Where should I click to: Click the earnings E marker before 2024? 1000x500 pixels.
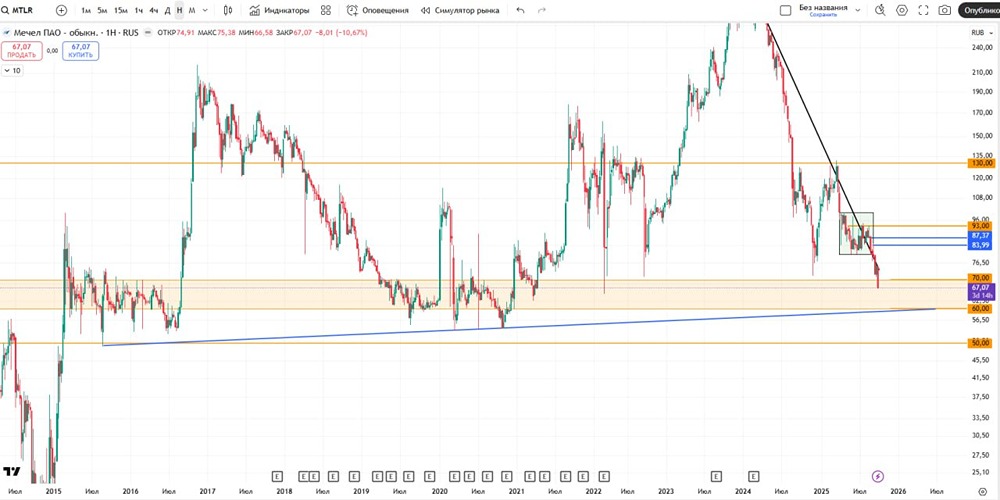pos(716,476)
